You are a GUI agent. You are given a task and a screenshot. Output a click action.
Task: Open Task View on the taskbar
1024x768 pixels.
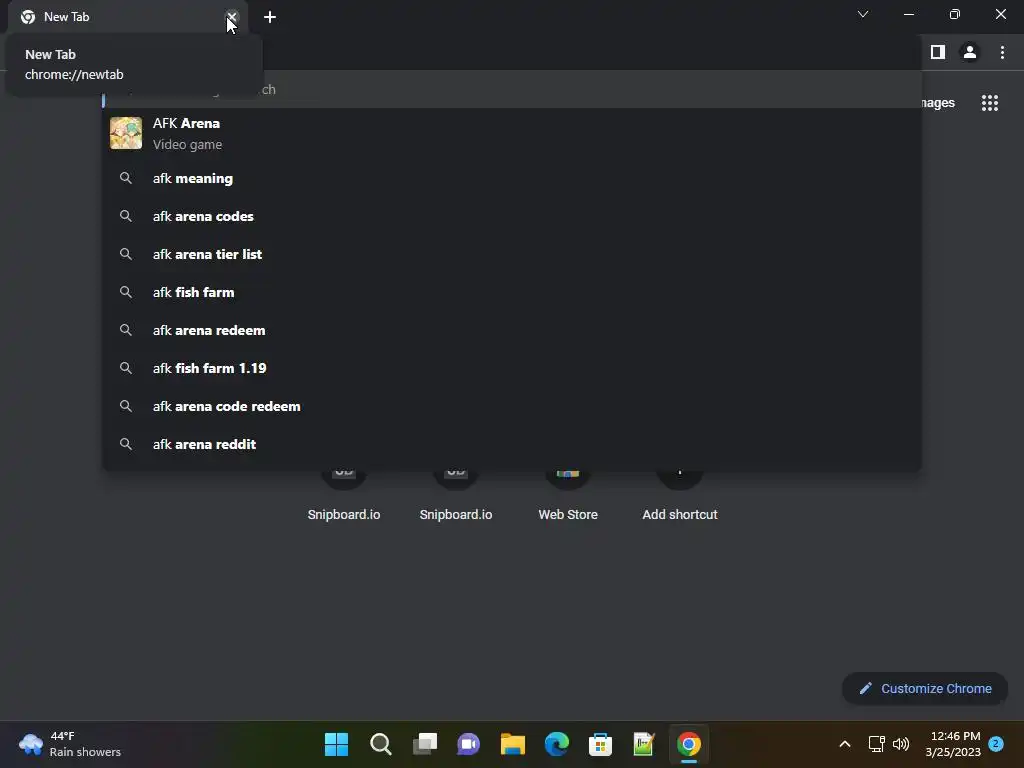pyautogui.click(x=424, y=744)
